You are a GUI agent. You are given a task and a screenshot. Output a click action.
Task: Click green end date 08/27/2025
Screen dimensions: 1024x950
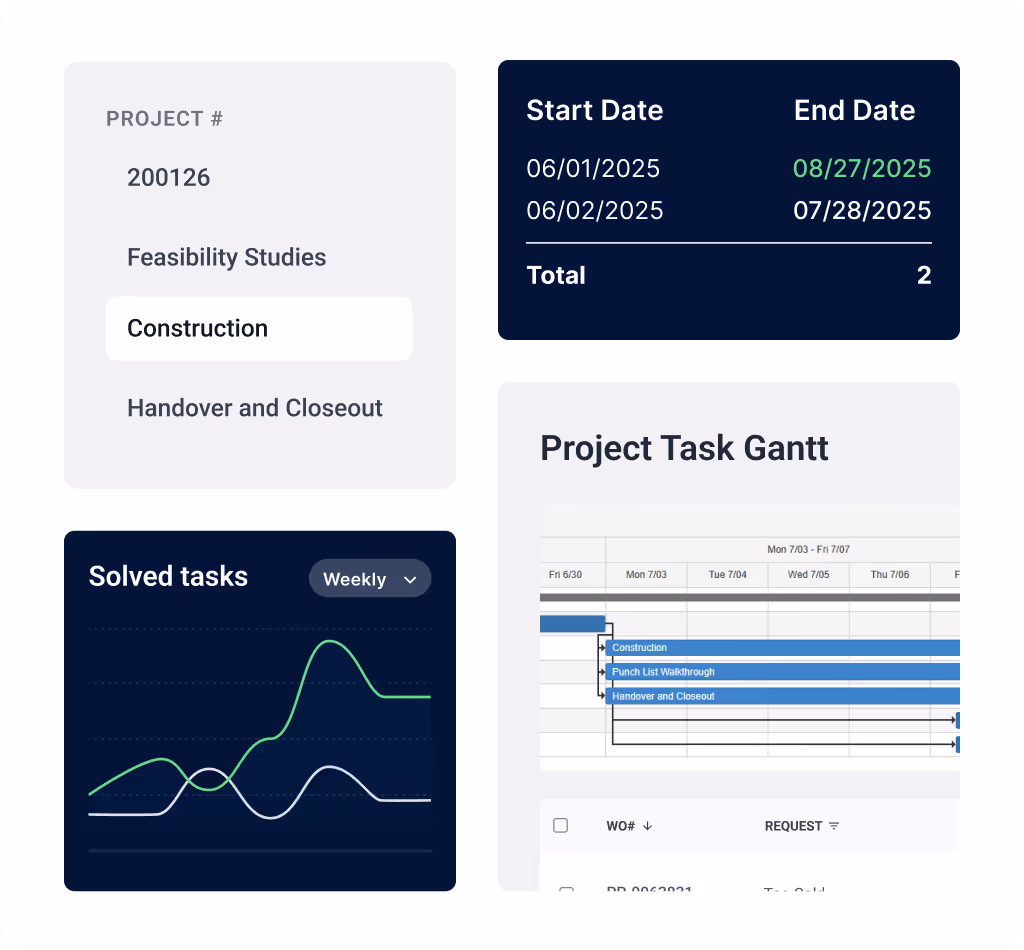[x=862, y=168]
